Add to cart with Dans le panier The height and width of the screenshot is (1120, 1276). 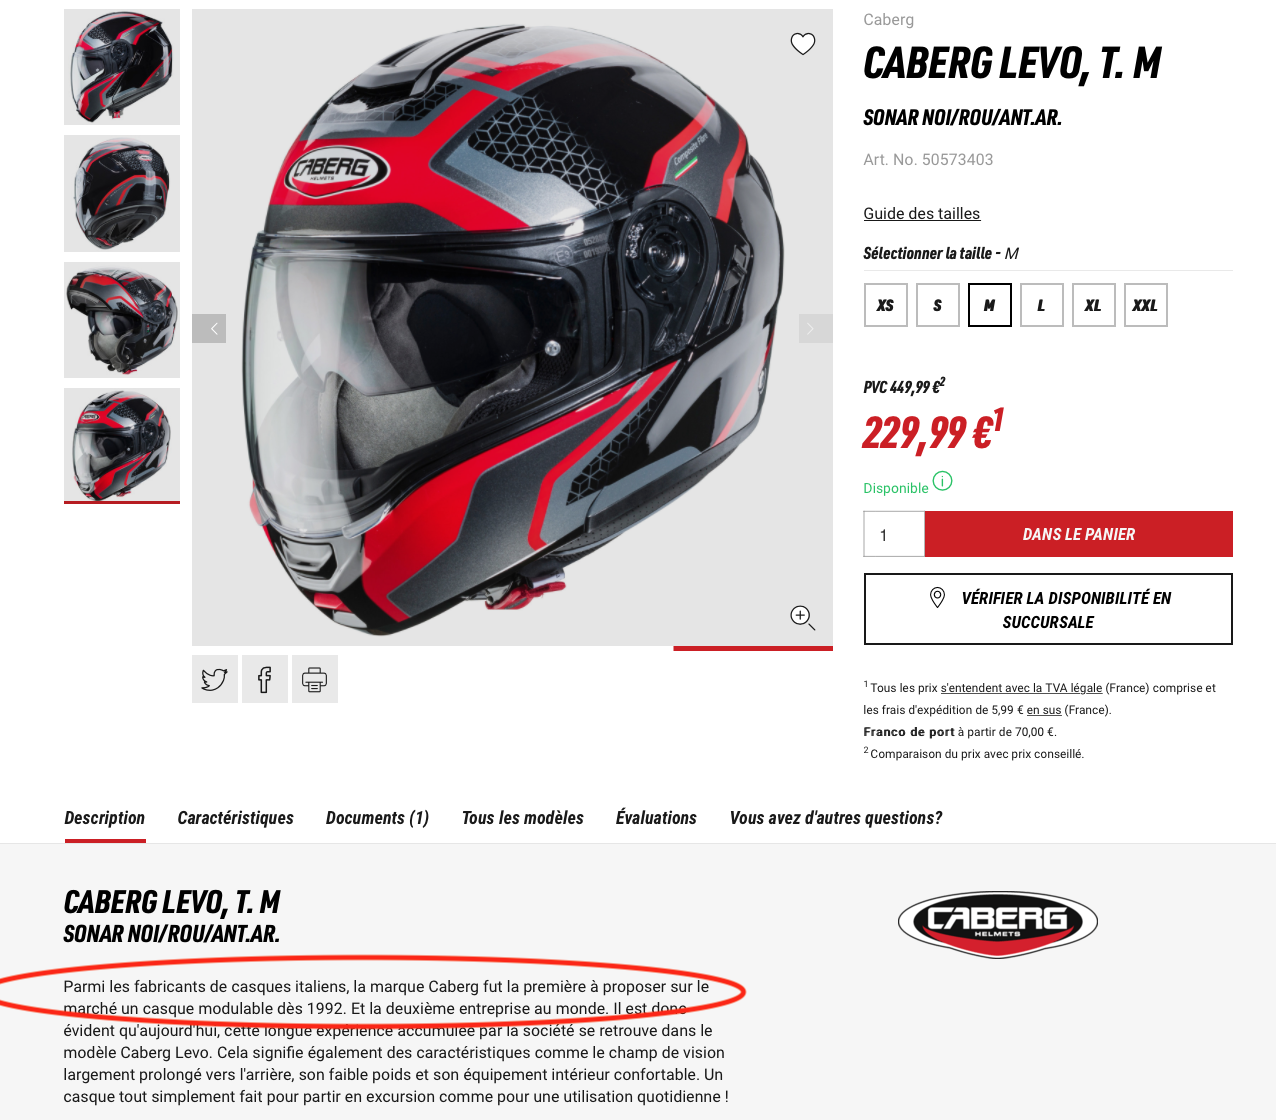[1079, 534]
